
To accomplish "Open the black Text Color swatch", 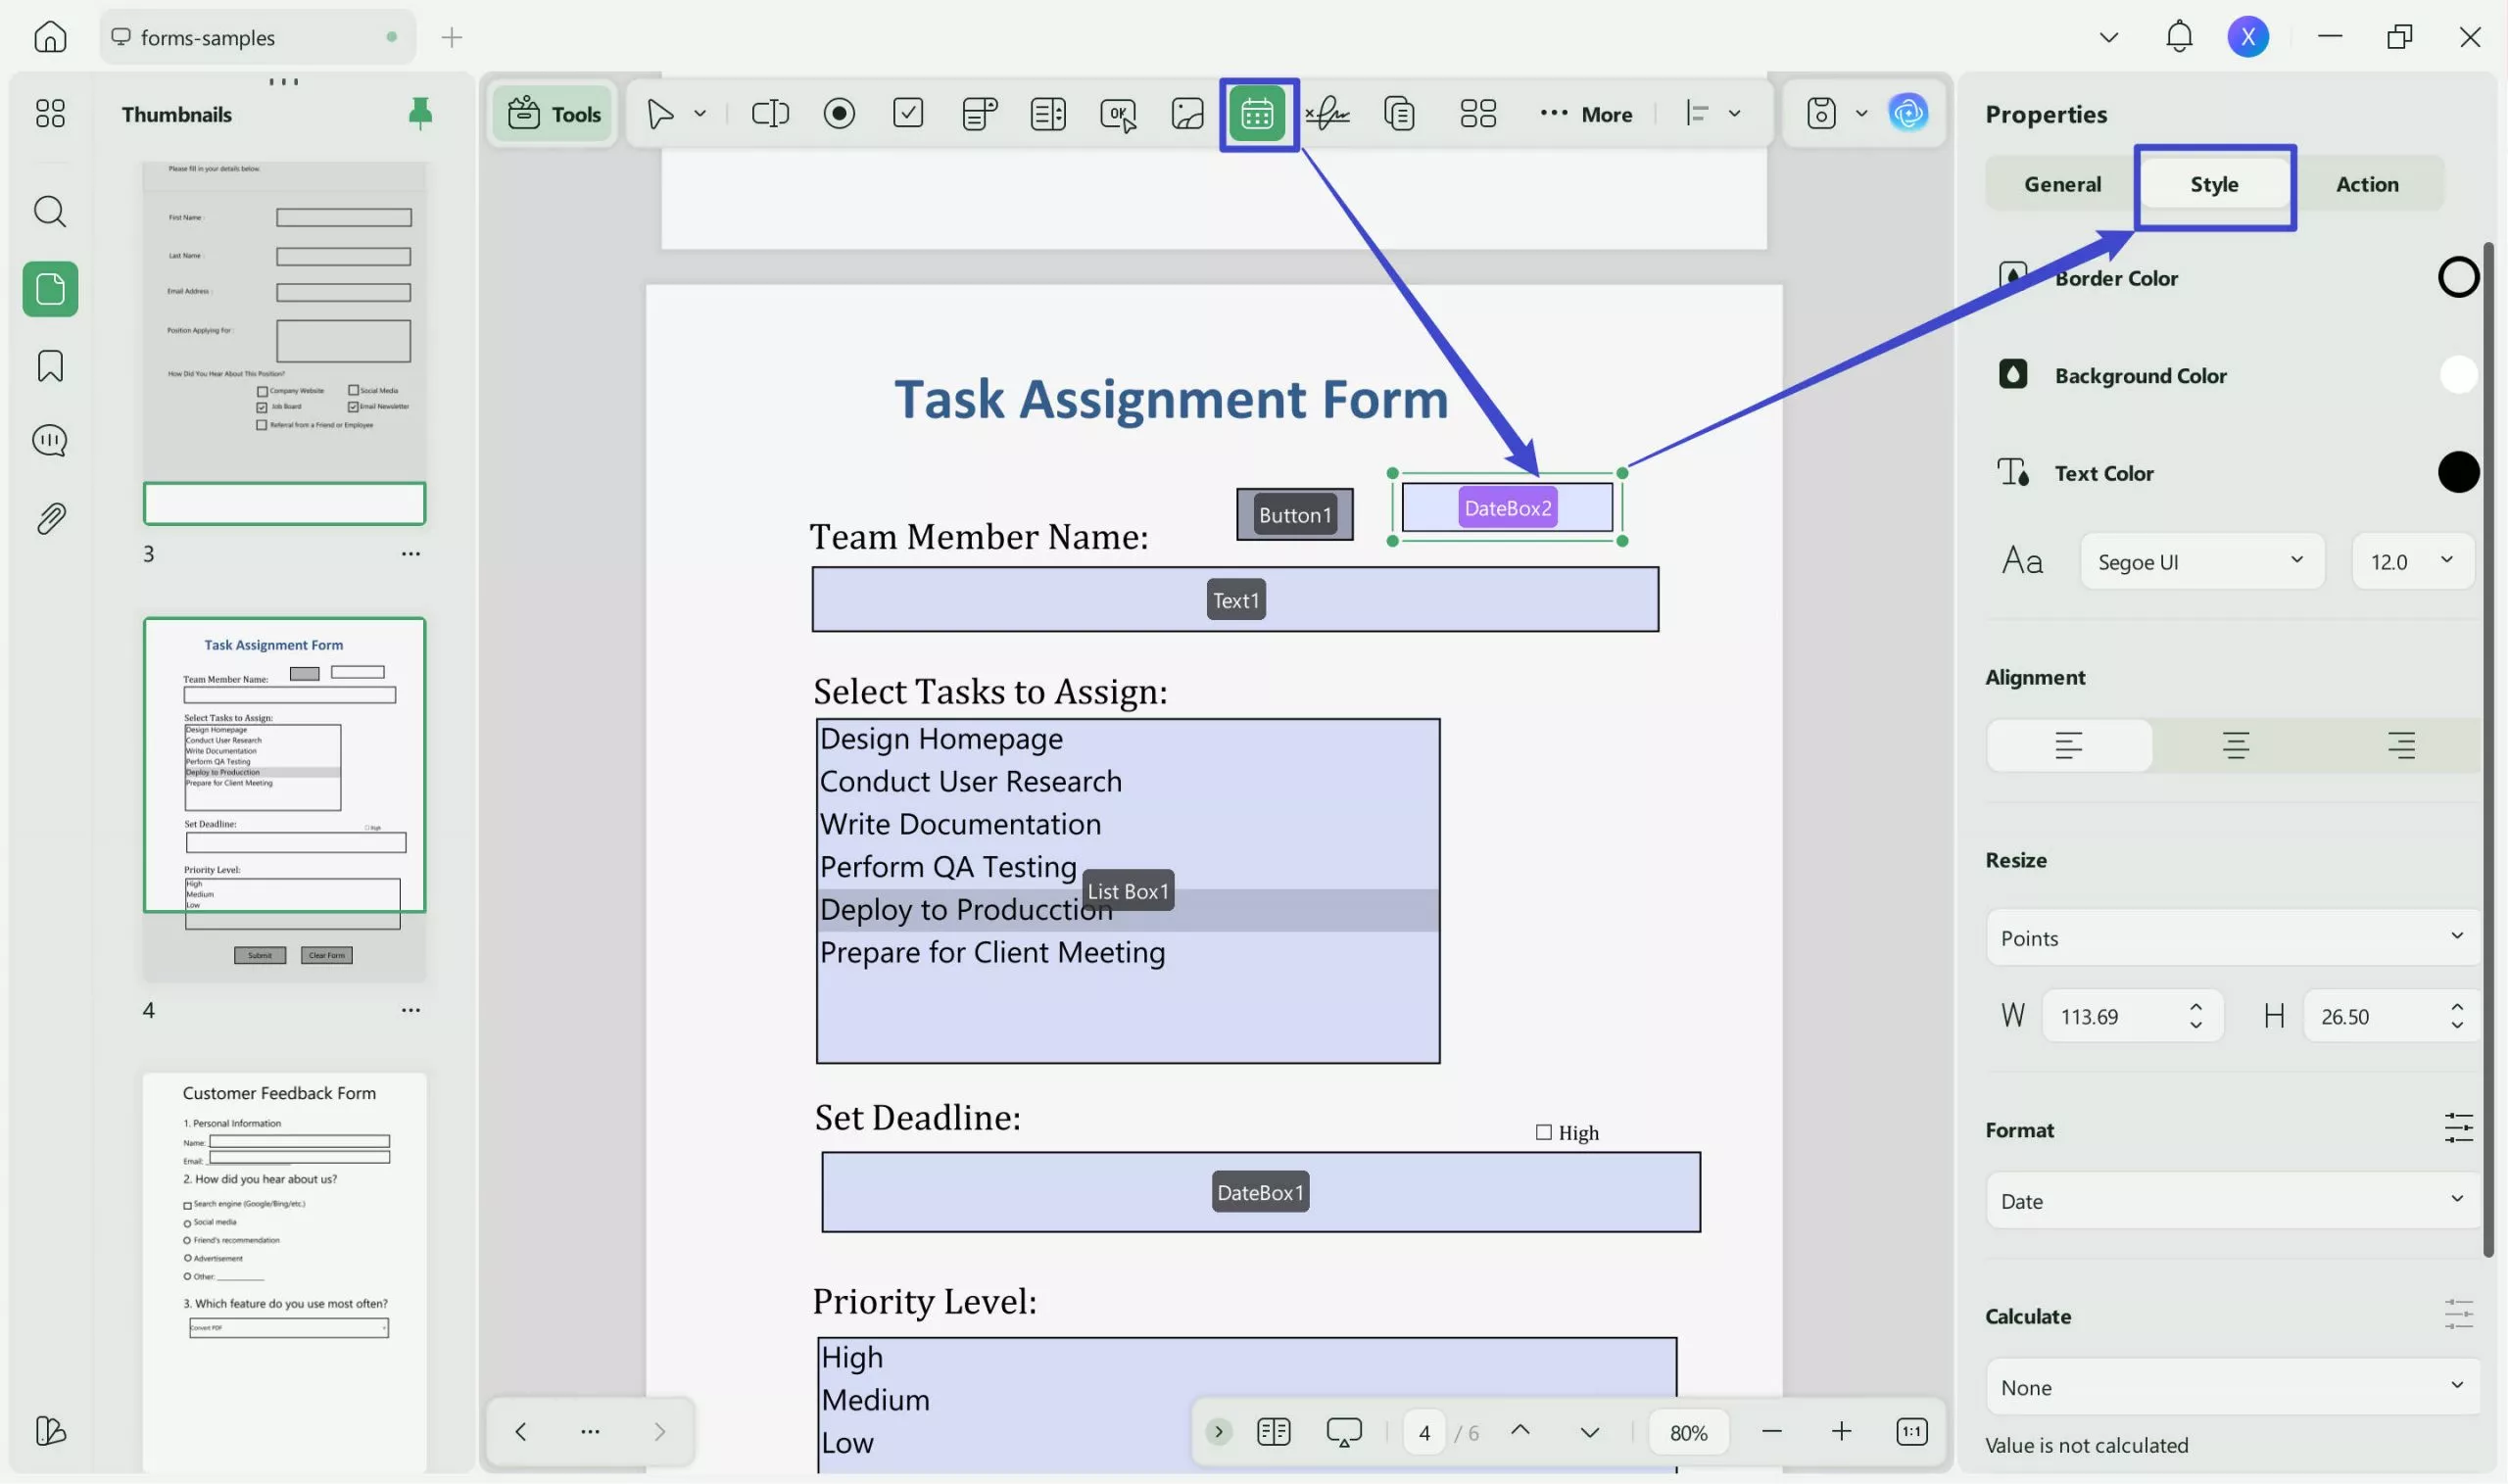I will 2457,473.
